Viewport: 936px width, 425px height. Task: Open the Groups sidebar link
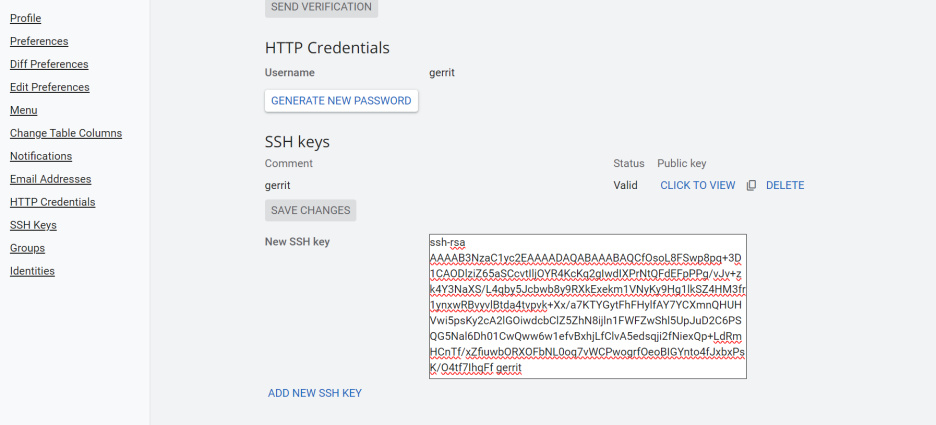pos(27,248)
